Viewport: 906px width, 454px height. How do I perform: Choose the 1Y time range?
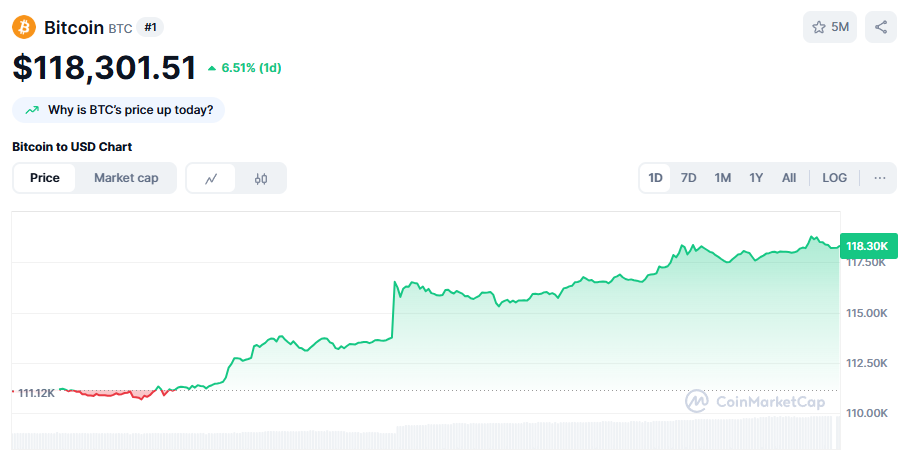[x=756, y=178]
